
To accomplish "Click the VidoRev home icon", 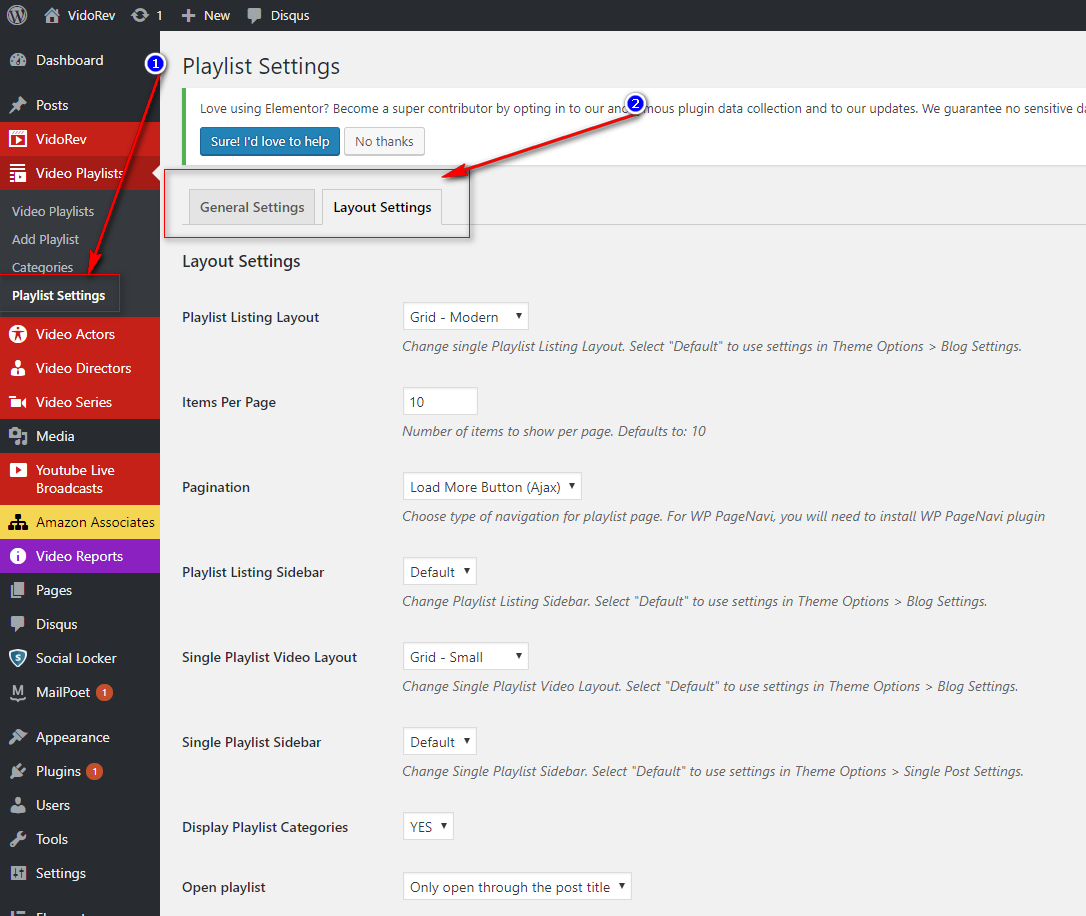I will tap(53, 15).
